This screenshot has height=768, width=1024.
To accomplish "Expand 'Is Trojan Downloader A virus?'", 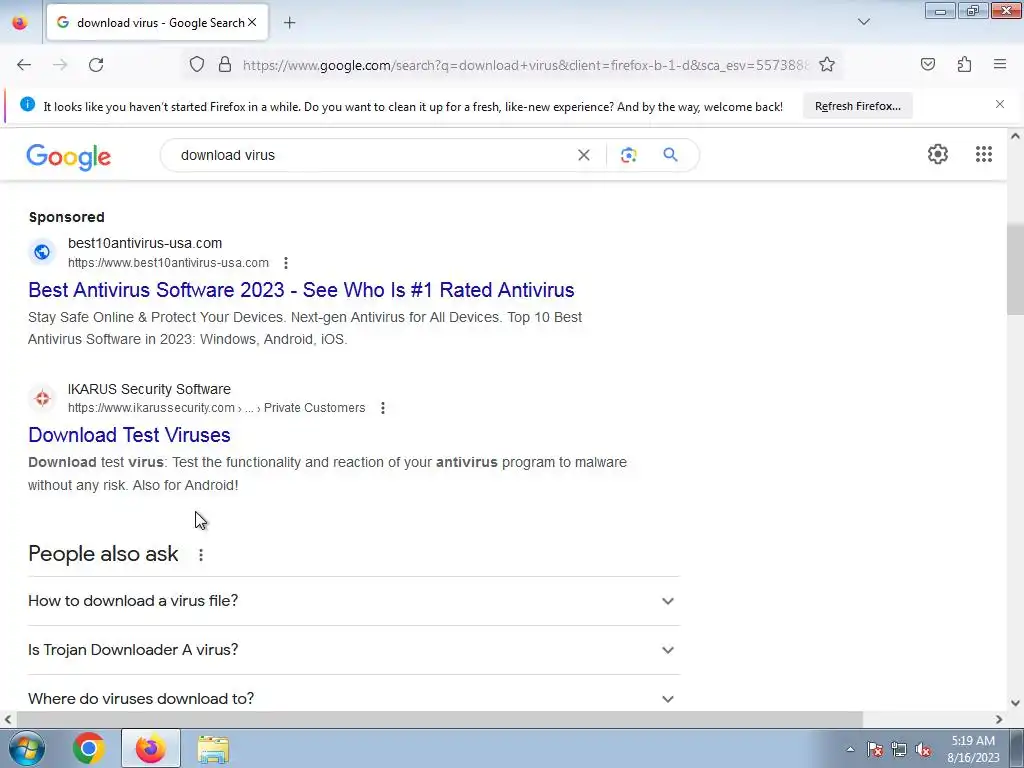I will 353,650.
